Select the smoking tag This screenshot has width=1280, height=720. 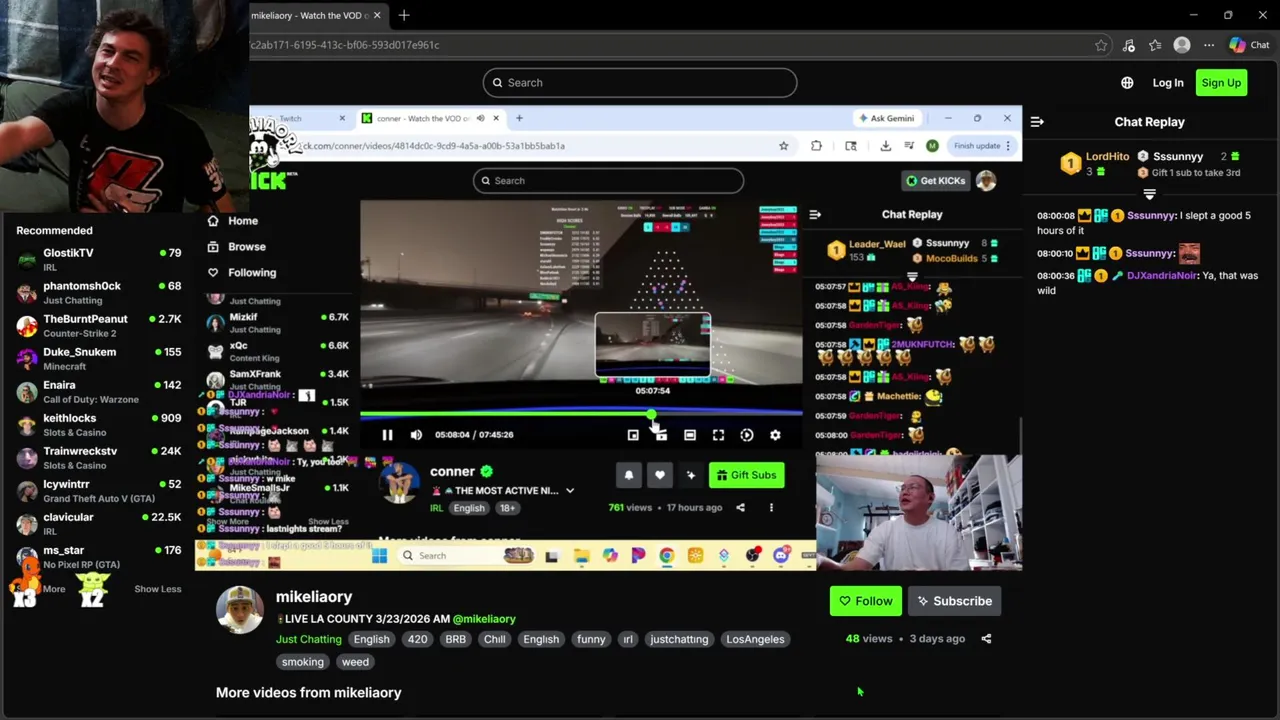tap(303, 662)
